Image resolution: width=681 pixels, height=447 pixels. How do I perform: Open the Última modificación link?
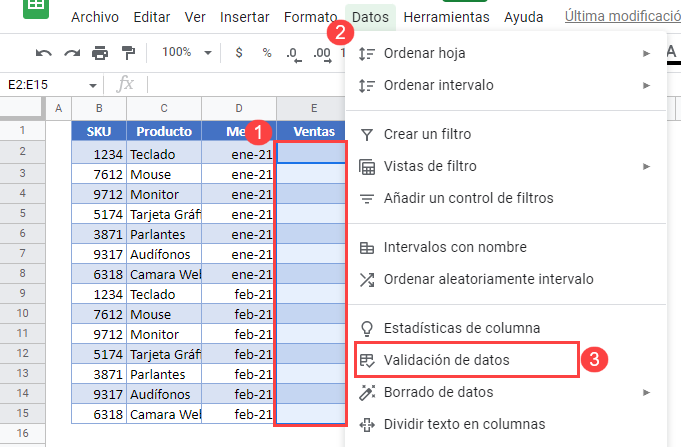(622, 17)
